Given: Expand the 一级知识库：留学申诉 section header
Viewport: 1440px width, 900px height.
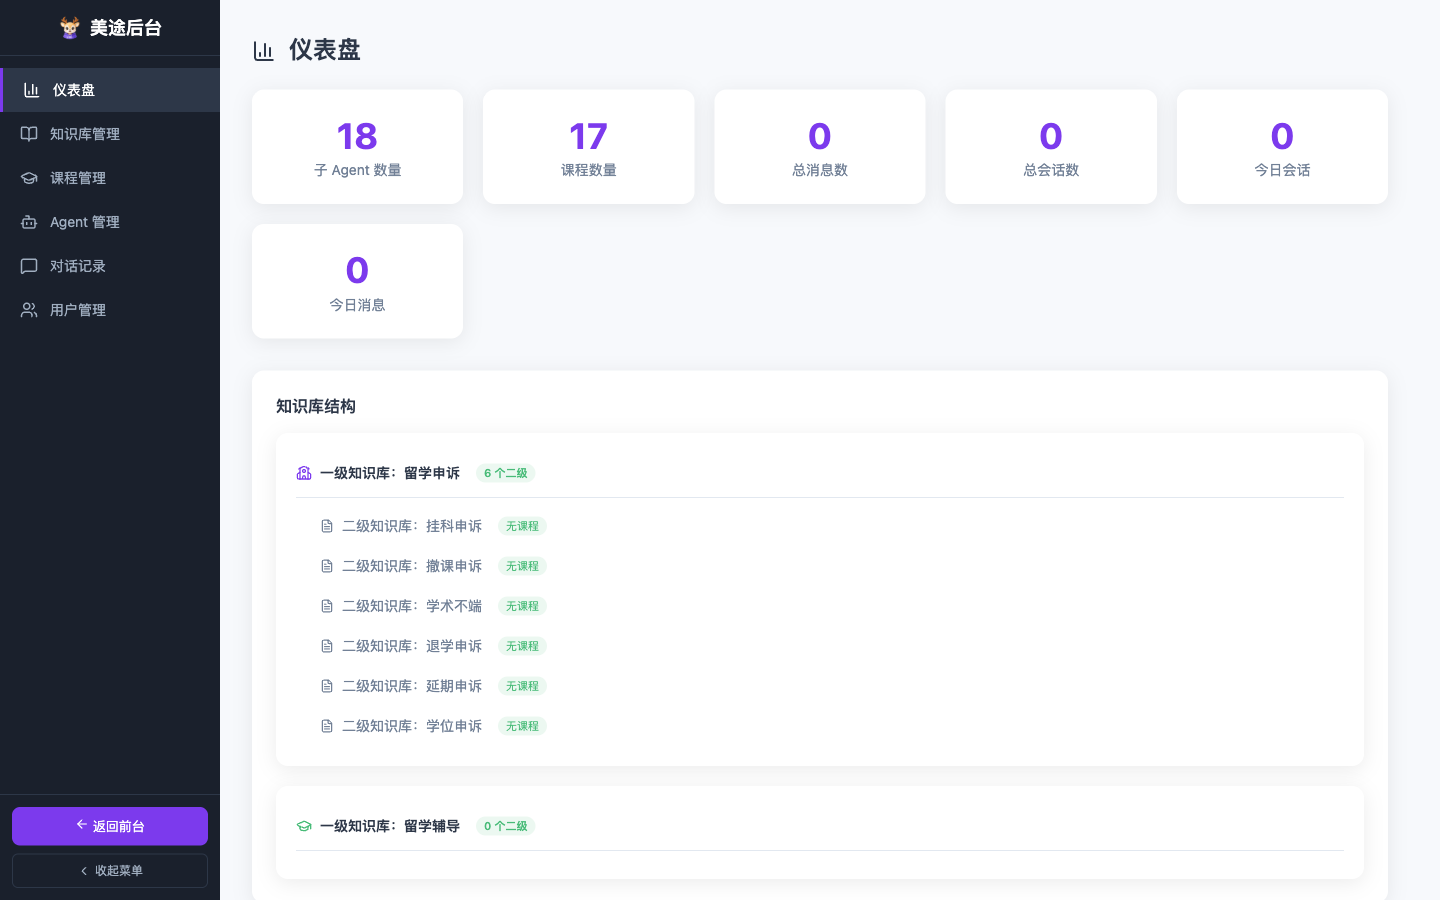Looking at the screenshot, I should [x=820, y=473].
